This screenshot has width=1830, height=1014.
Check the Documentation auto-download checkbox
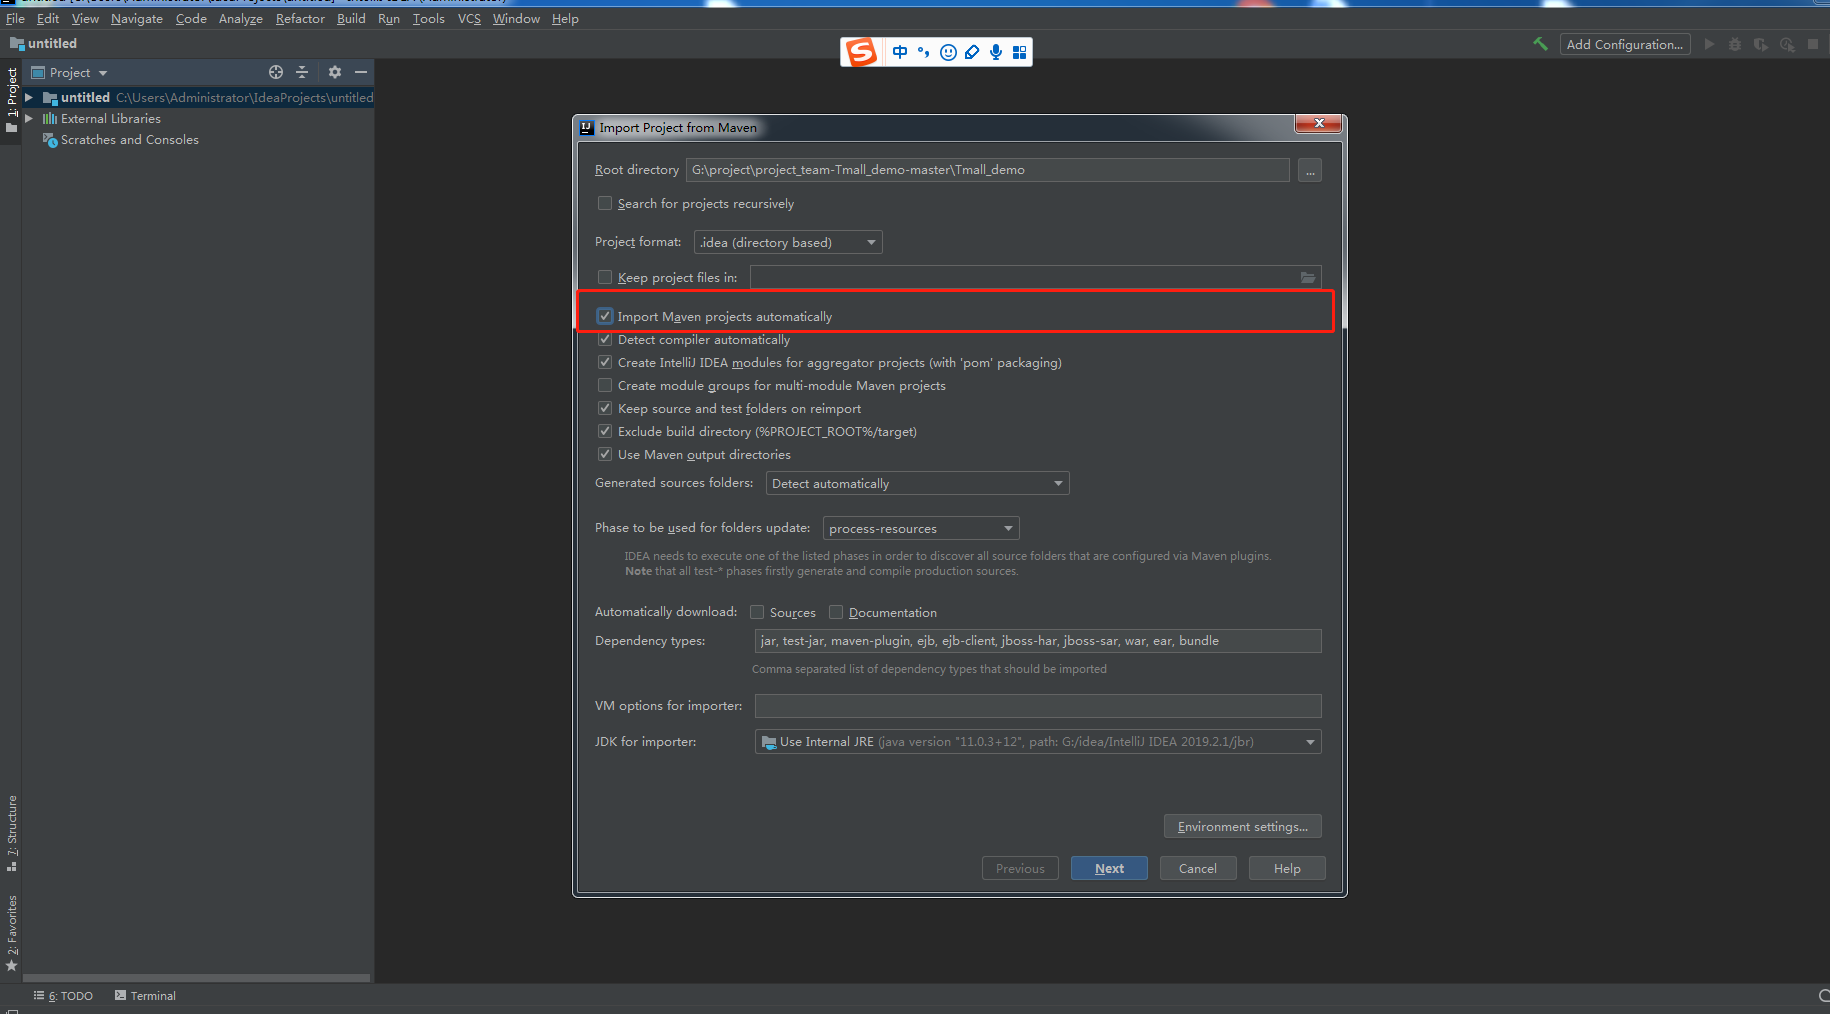[x=836, y=612]
